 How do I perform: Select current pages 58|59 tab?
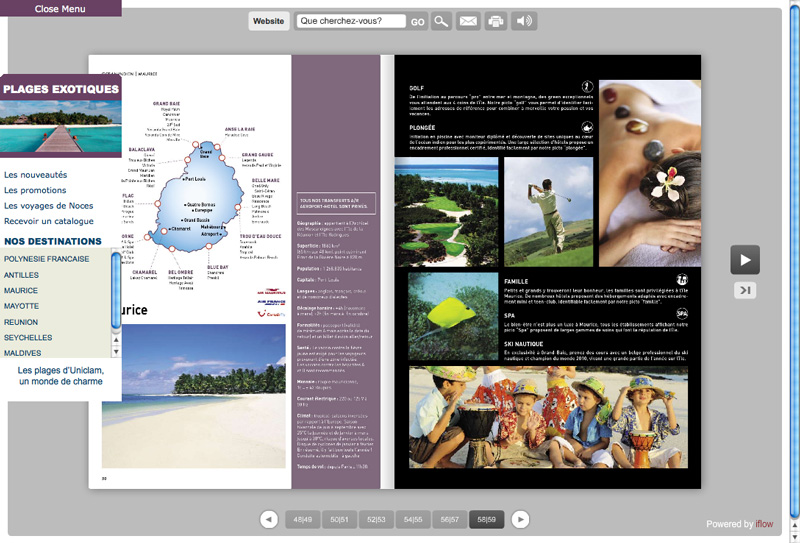click(486, 520)
